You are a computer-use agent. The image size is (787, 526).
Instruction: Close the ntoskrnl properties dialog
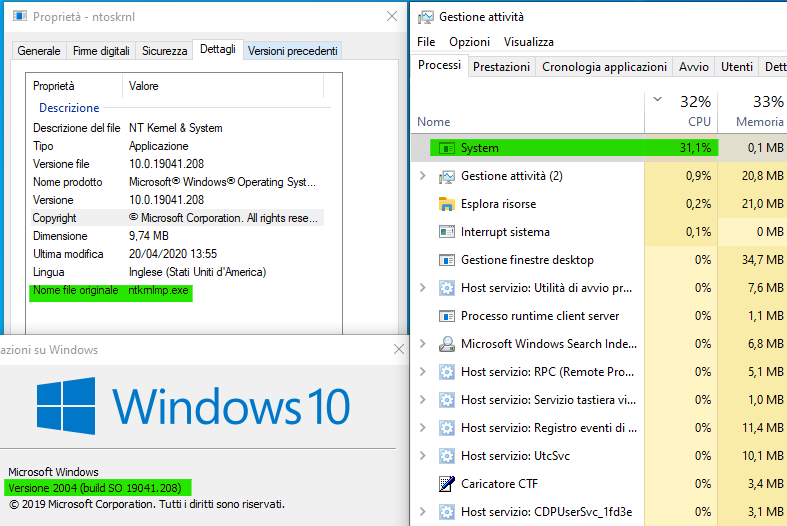(x=392, y=17)
